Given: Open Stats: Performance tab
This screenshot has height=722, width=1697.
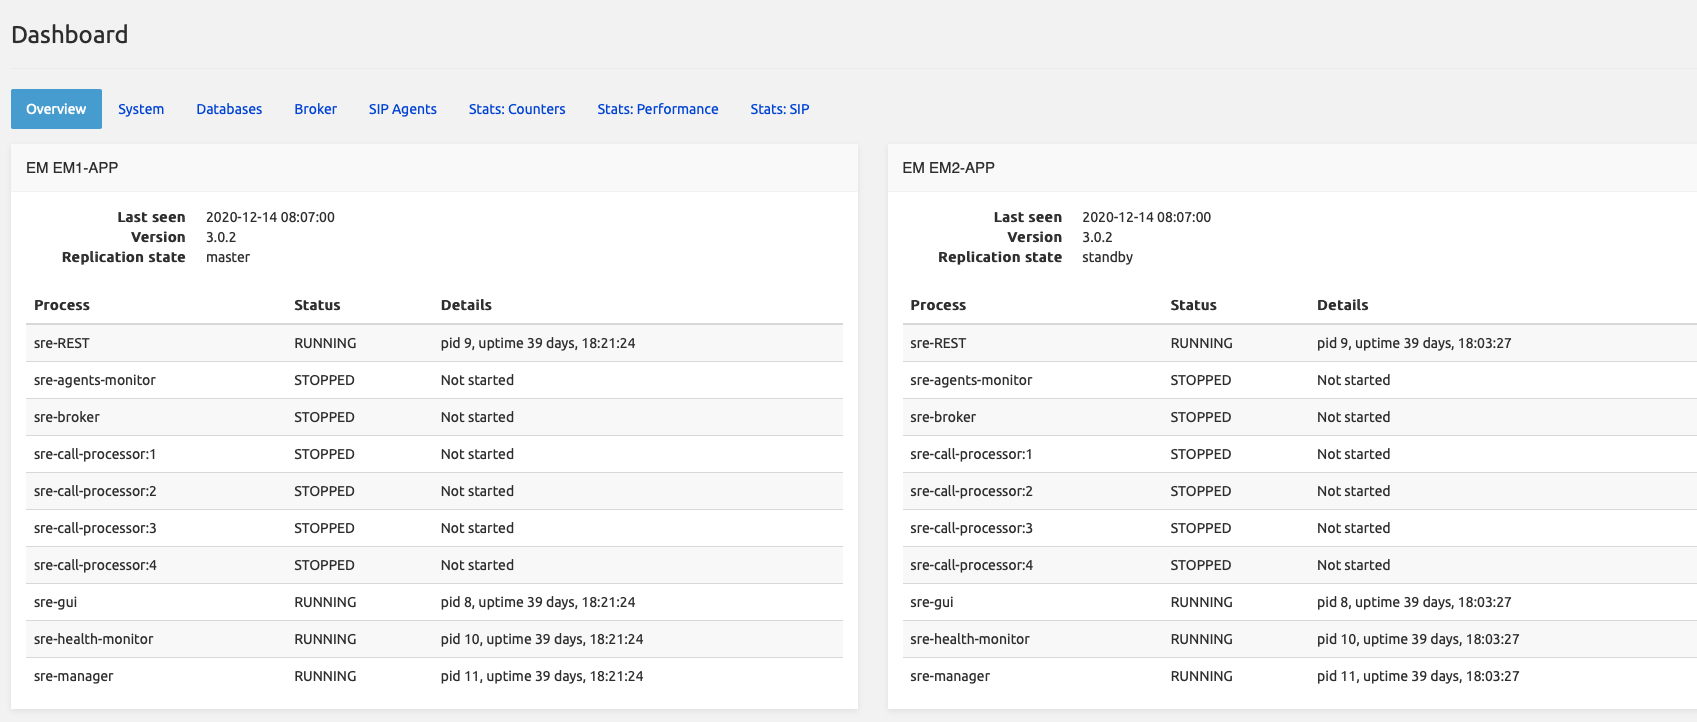Looking at the screenshot, I should point(658,109).
